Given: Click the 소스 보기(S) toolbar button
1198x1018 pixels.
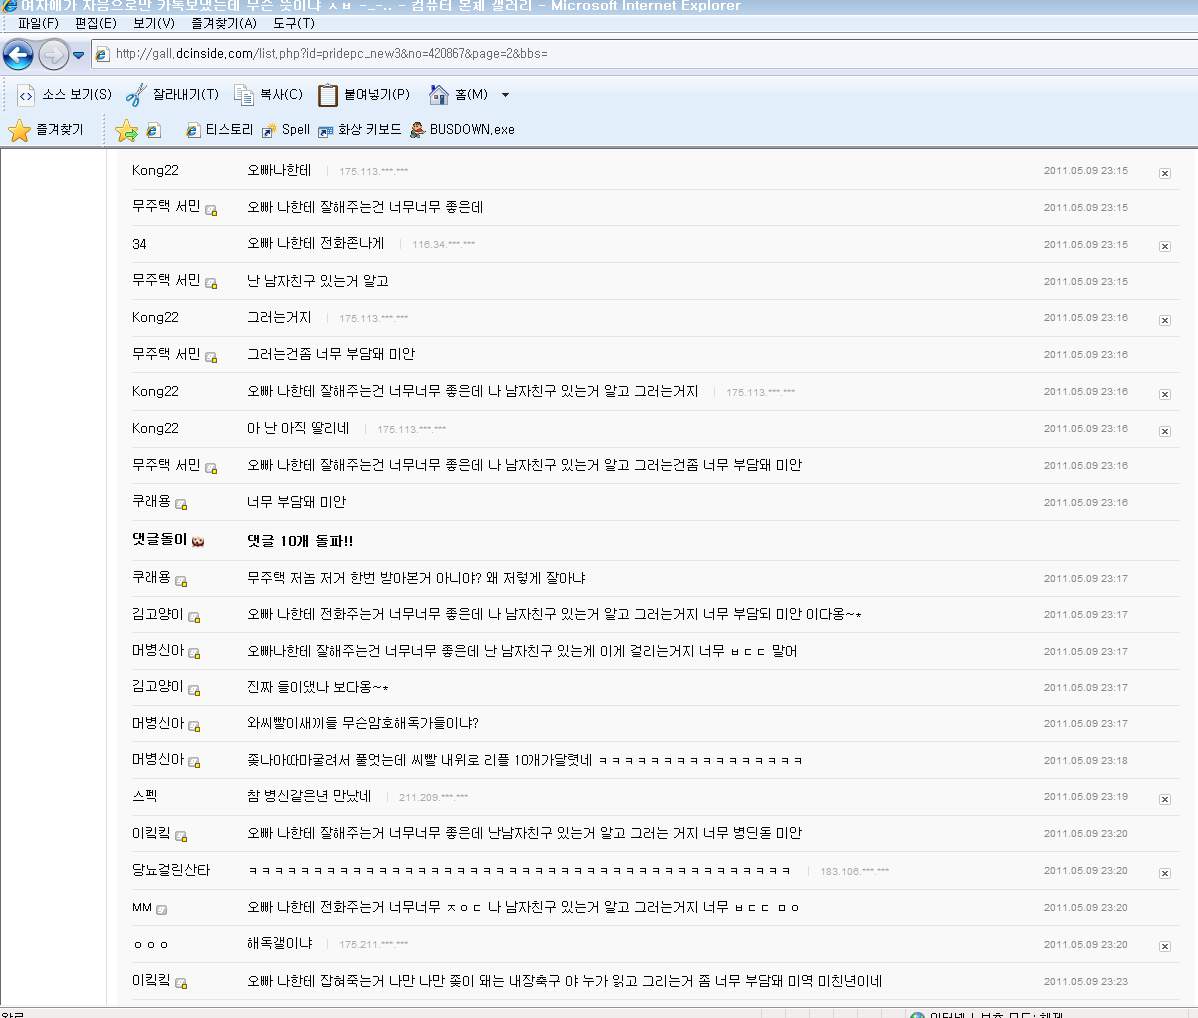Looking at the screenshot, I should tap(65, 95).
